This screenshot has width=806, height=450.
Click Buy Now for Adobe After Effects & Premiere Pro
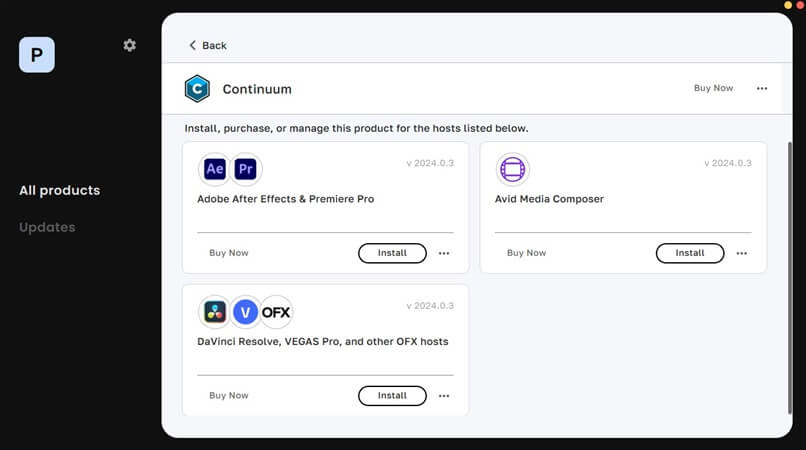(x=229, y=253)
